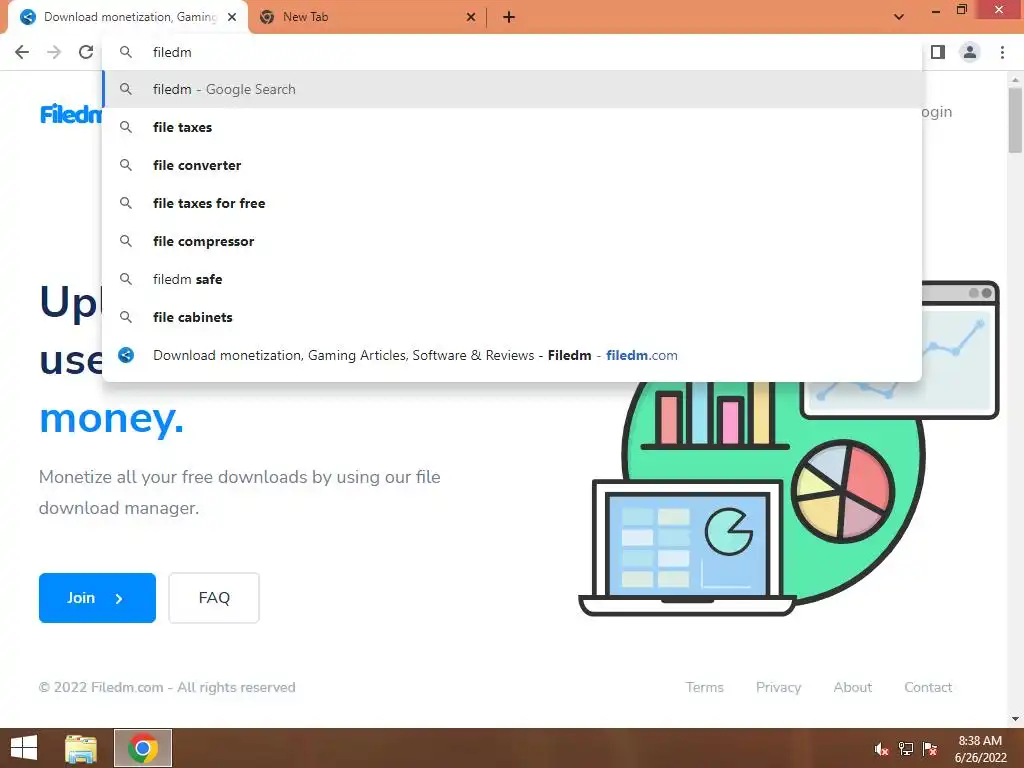The height and width of the screenshot is (768, 1024).
Task: Open the Chrome three-dot menu
Action: point(1002,52)
